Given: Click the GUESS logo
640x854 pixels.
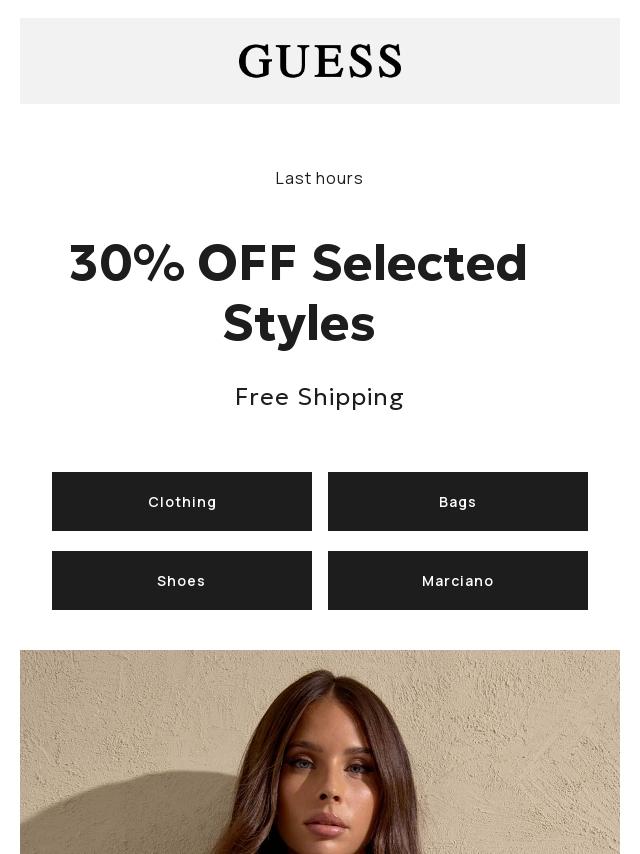Looking at the screenshot, I should coord(320,61).
